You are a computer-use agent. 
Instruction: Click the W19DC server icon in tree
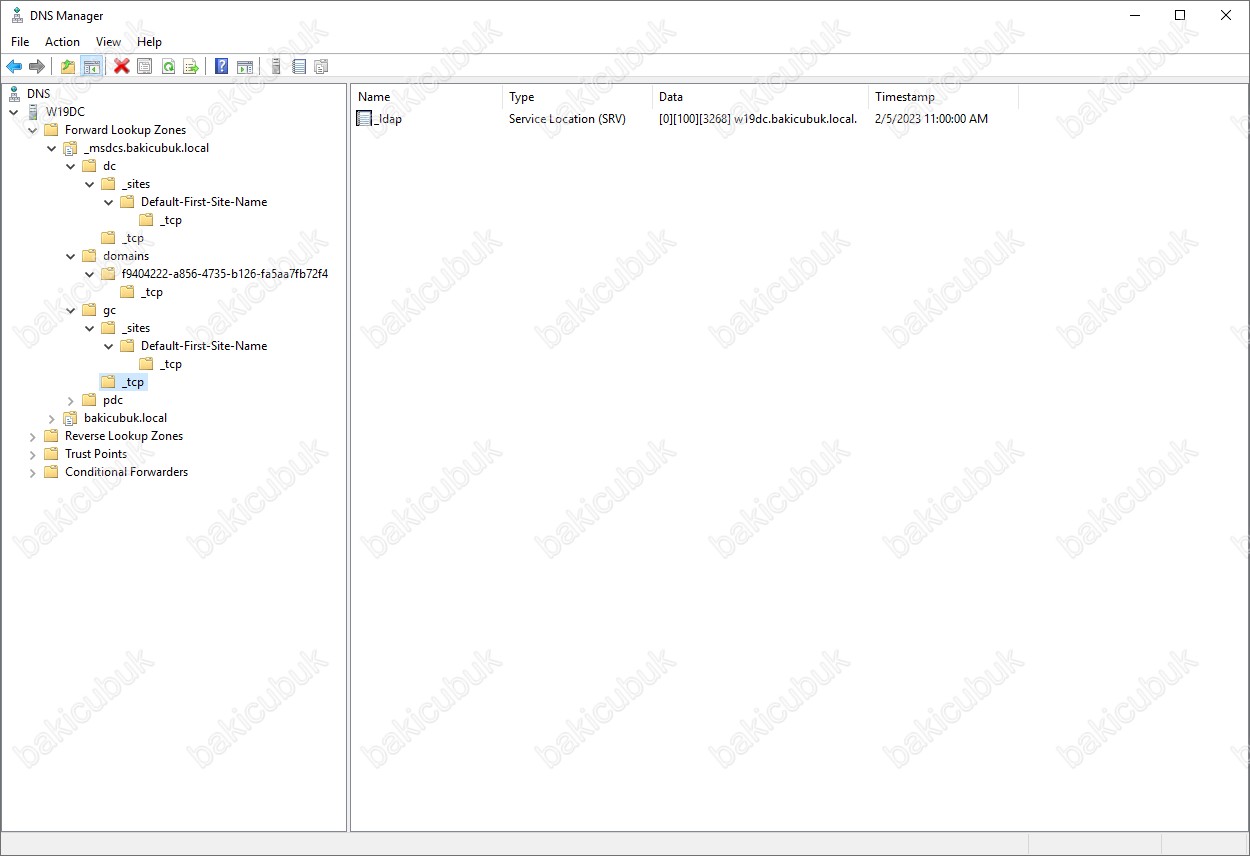click(32, 112)
